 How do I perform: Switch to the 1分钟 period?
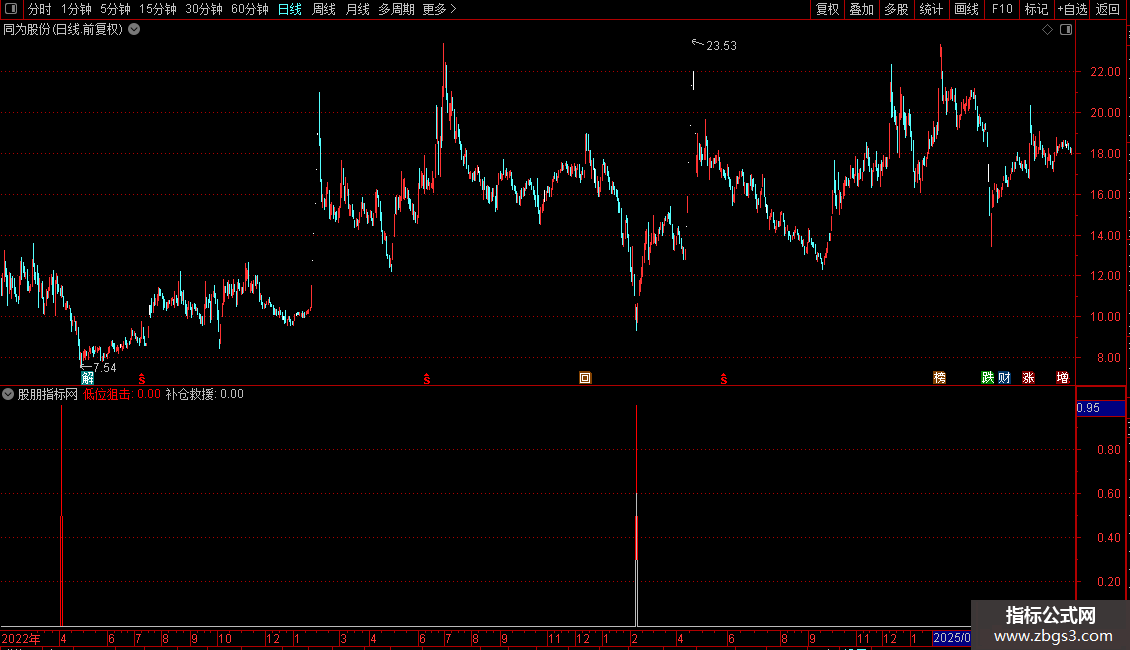point(76,9)
